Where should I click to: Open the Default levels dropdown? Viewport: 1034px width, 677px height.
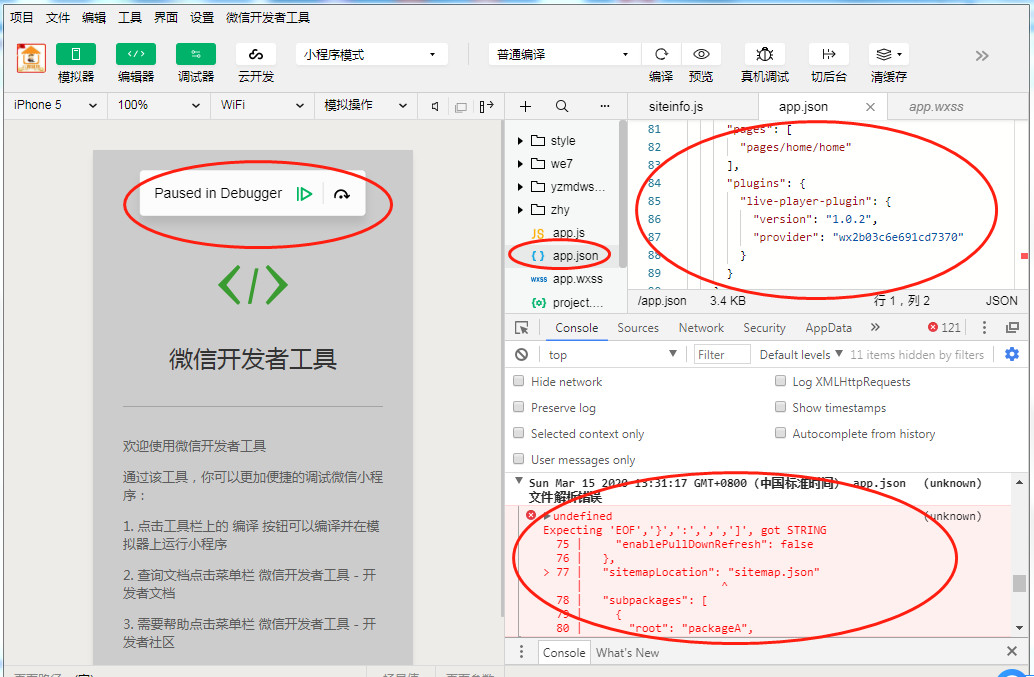(x=801, y=355)
